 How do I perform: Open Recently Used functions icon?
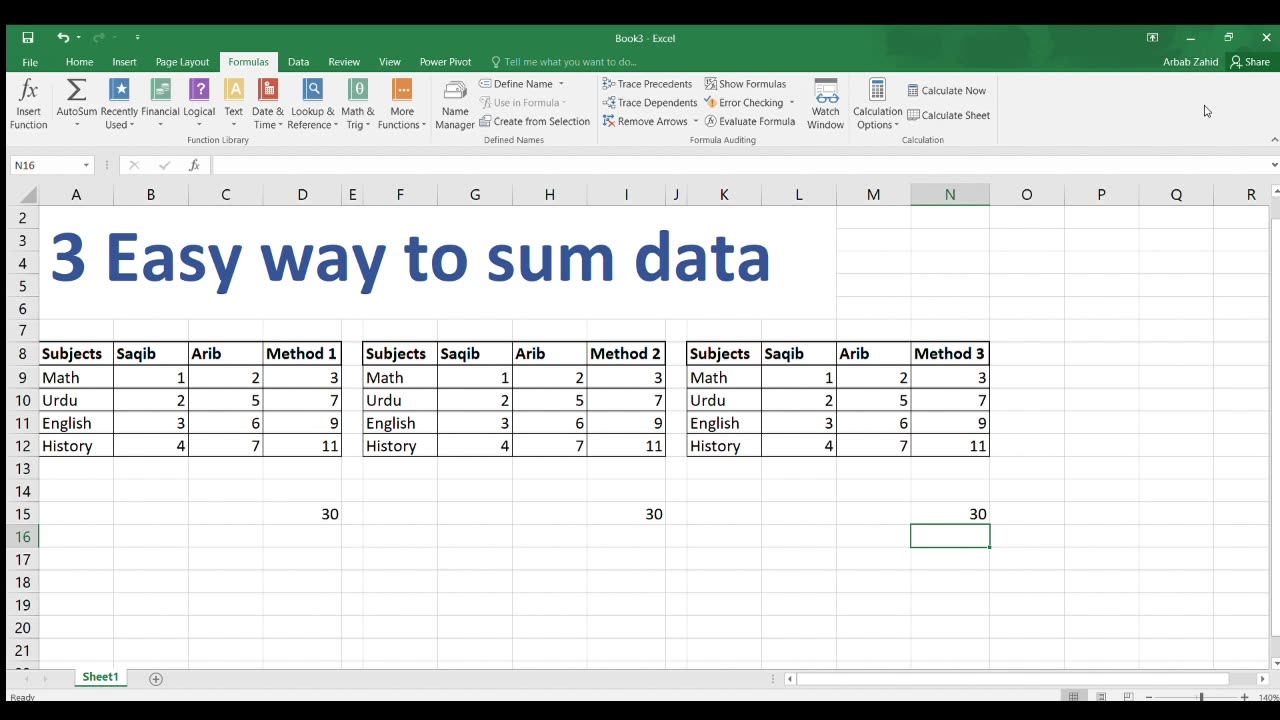click(119, 90)
